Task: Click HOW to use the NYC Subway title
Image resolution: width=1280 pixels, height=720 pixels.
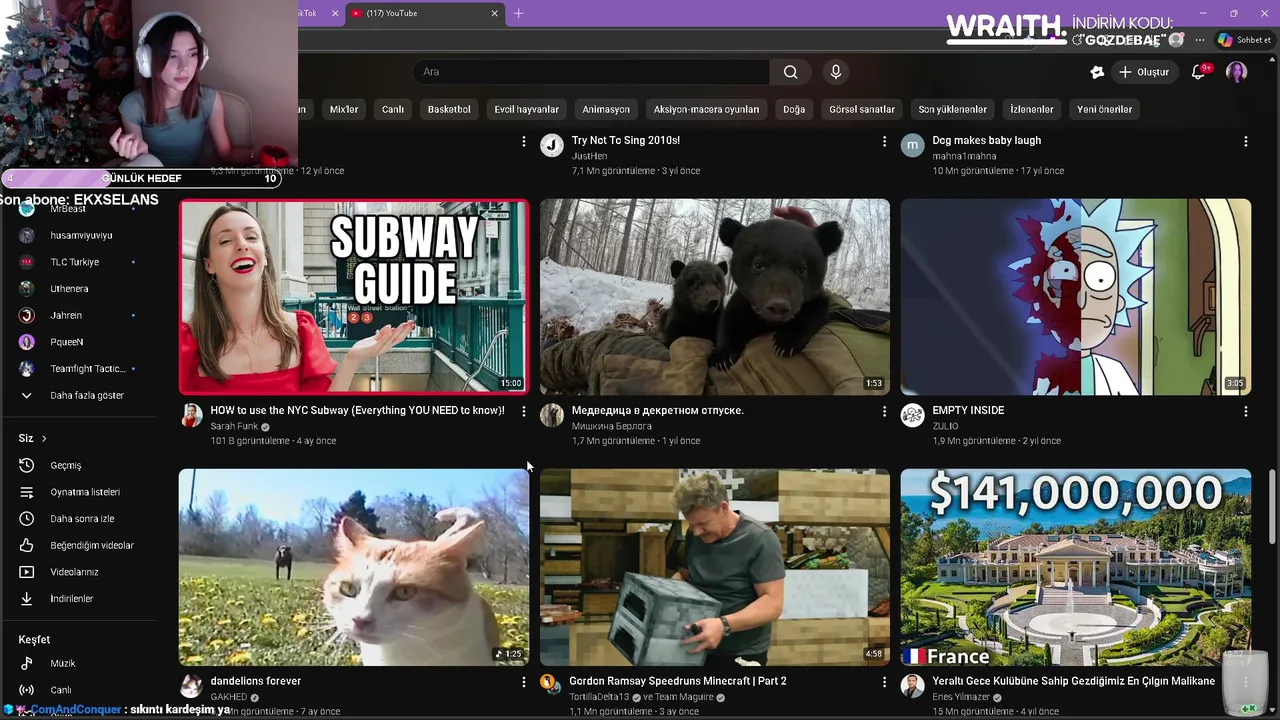Action: click(x=357, y=410)
